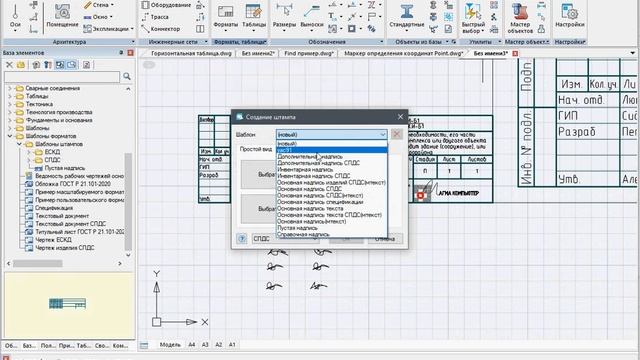640x360 pixels.
Task: Open the Оси axes tool
Action: (x=15, y=16)
